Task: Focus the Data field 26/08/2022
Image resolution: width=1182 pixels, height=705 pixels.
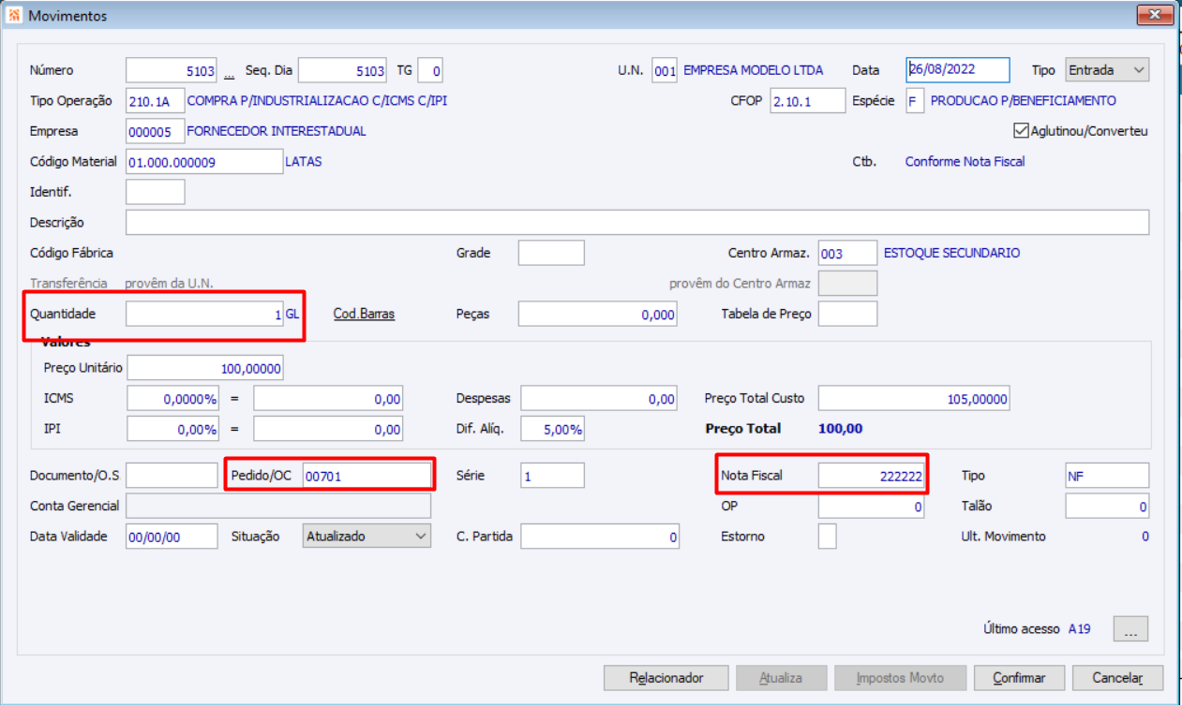Action: coord(957,70)
